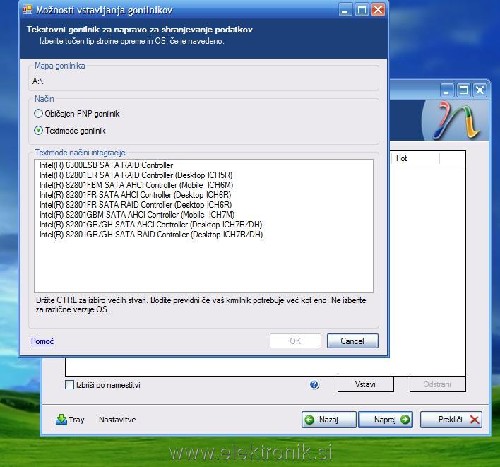Screen dimensions: 500x467
Task: Click the green Nazaj back button
Action: click(329, 419)
